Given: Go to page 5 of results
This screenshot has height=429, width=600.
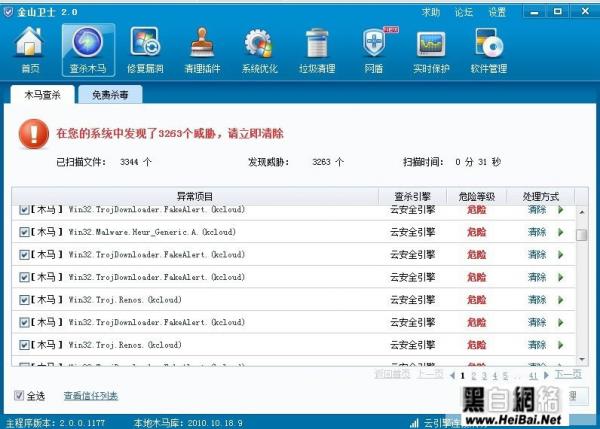Looking at the screenshot, I should 505,376.
